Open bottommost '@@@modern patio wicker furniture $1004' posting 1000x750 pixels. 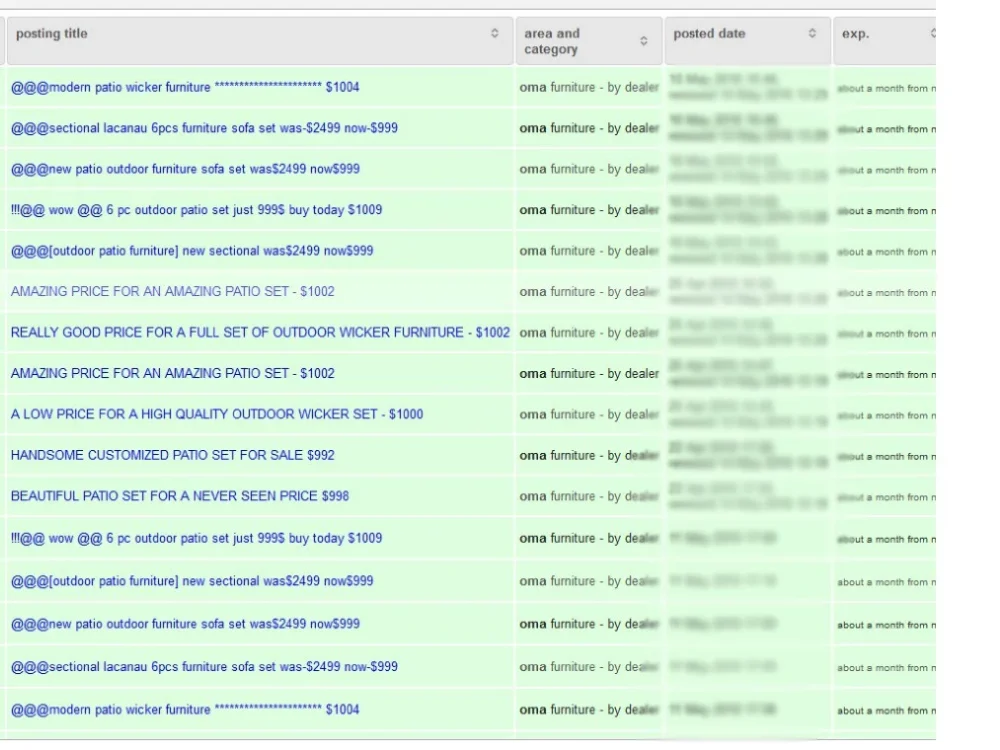click(185, 709)
